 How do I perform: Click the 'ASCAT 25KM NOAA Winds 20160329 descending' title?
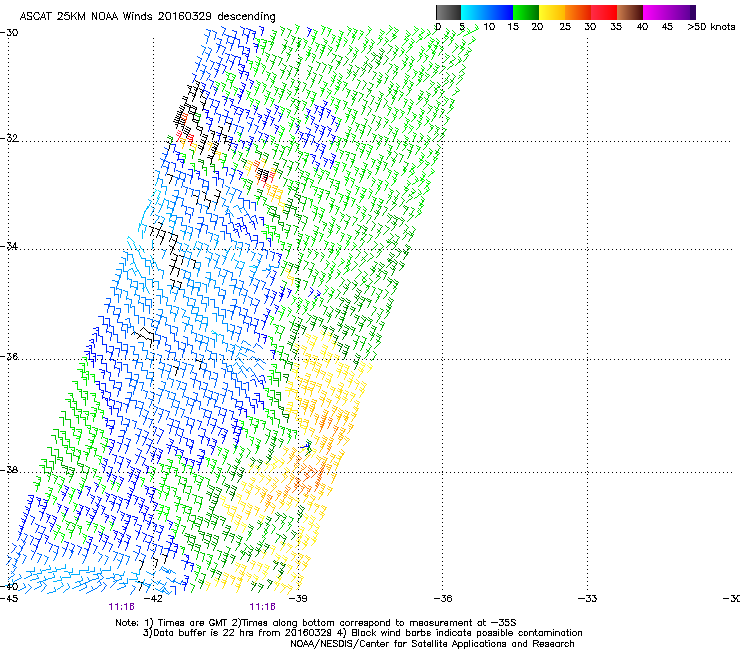[x=147, y=17]
